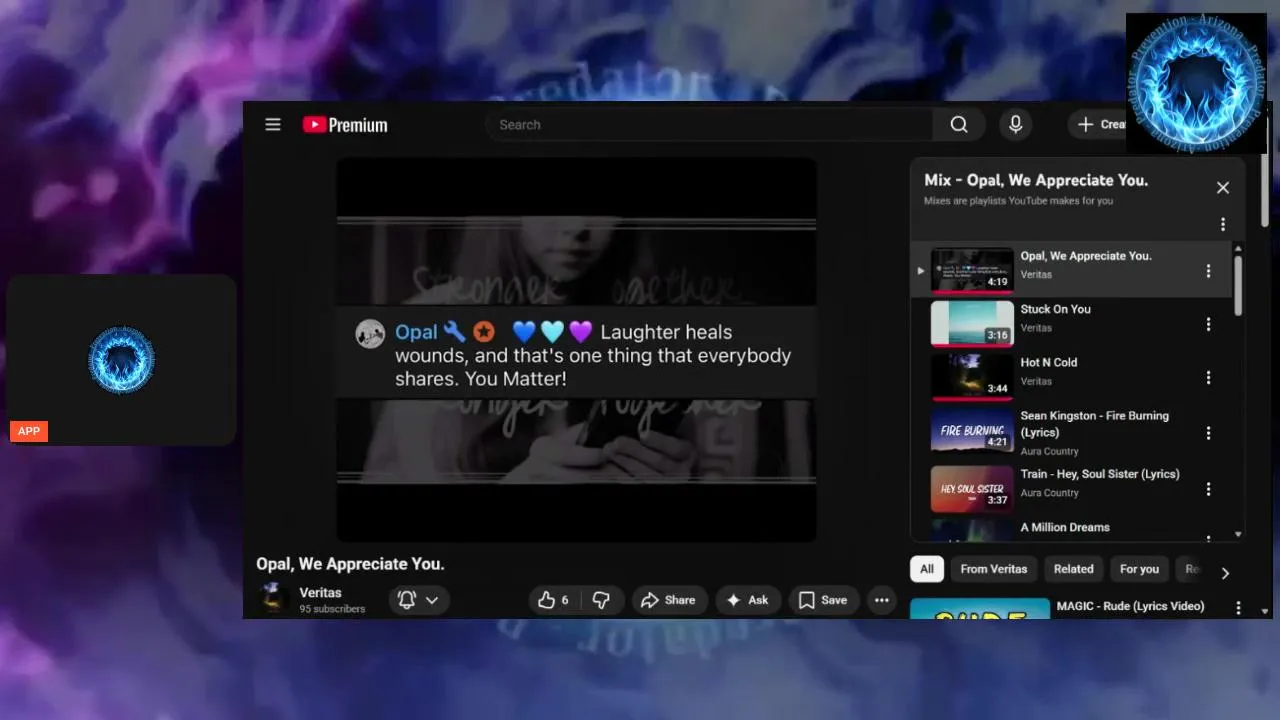Select A Million Dreams playlist entry
The image size is (1280, 720).
click(1072, 528)
